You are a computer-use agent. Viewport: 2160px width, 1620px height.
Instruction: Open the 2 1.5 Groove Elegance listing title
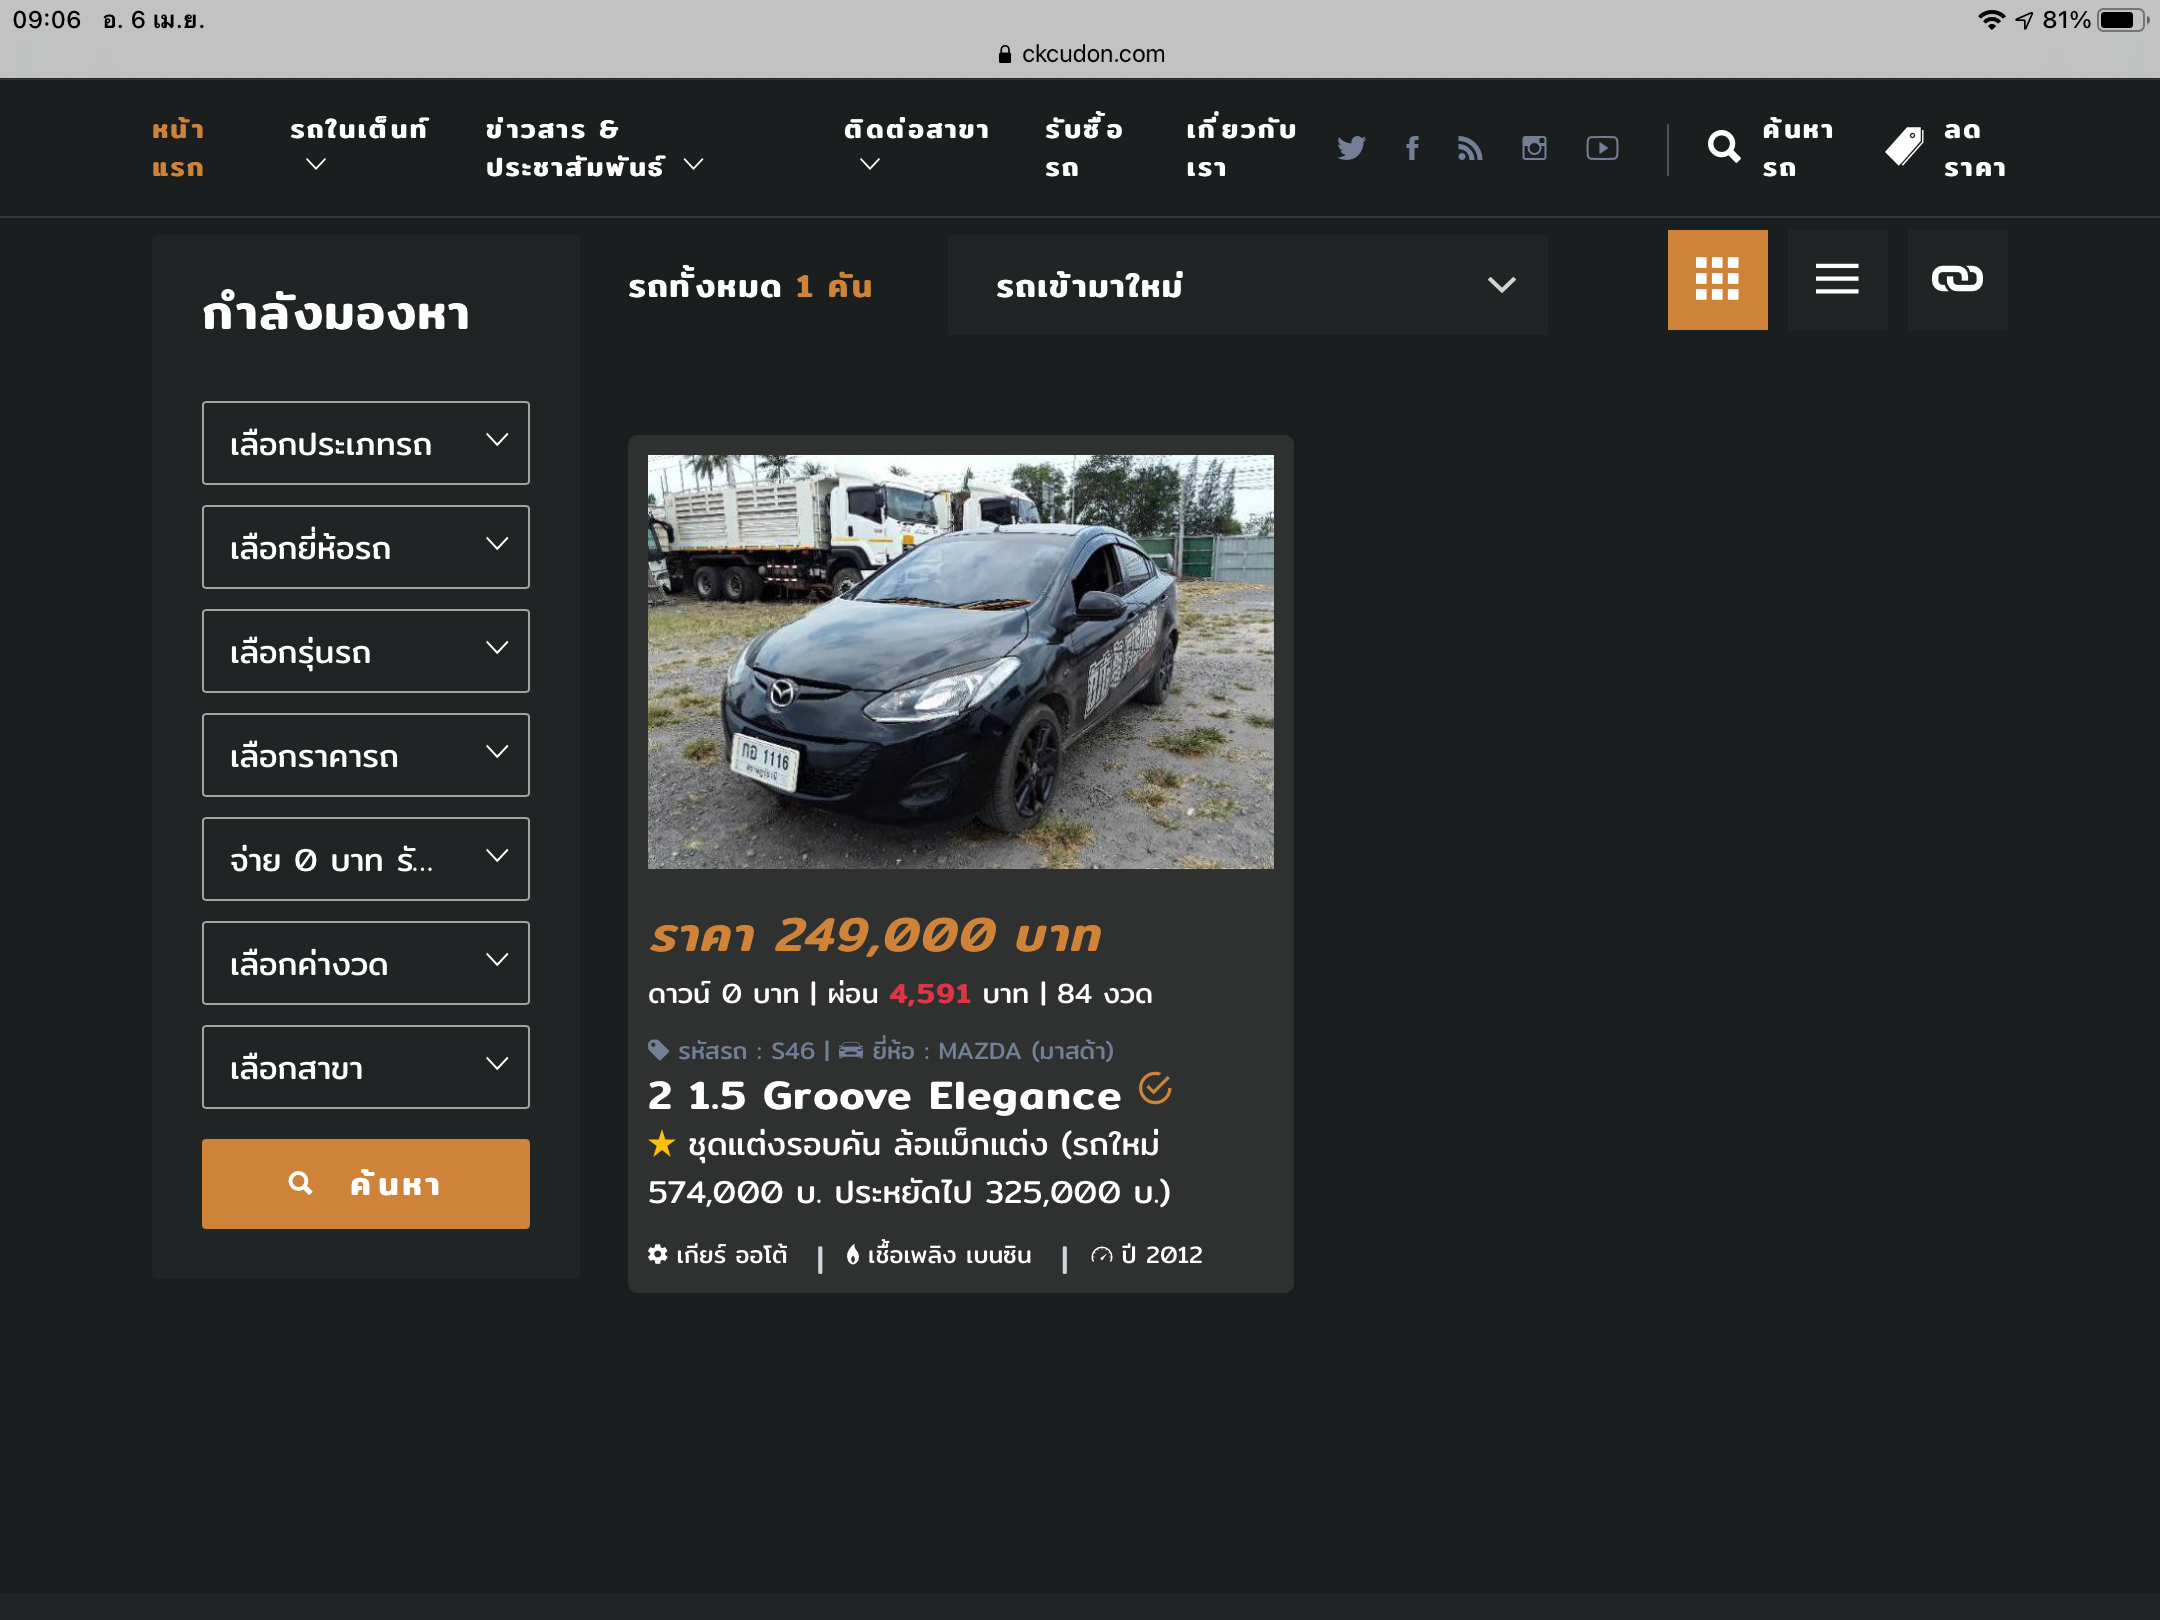(884, 1095)
